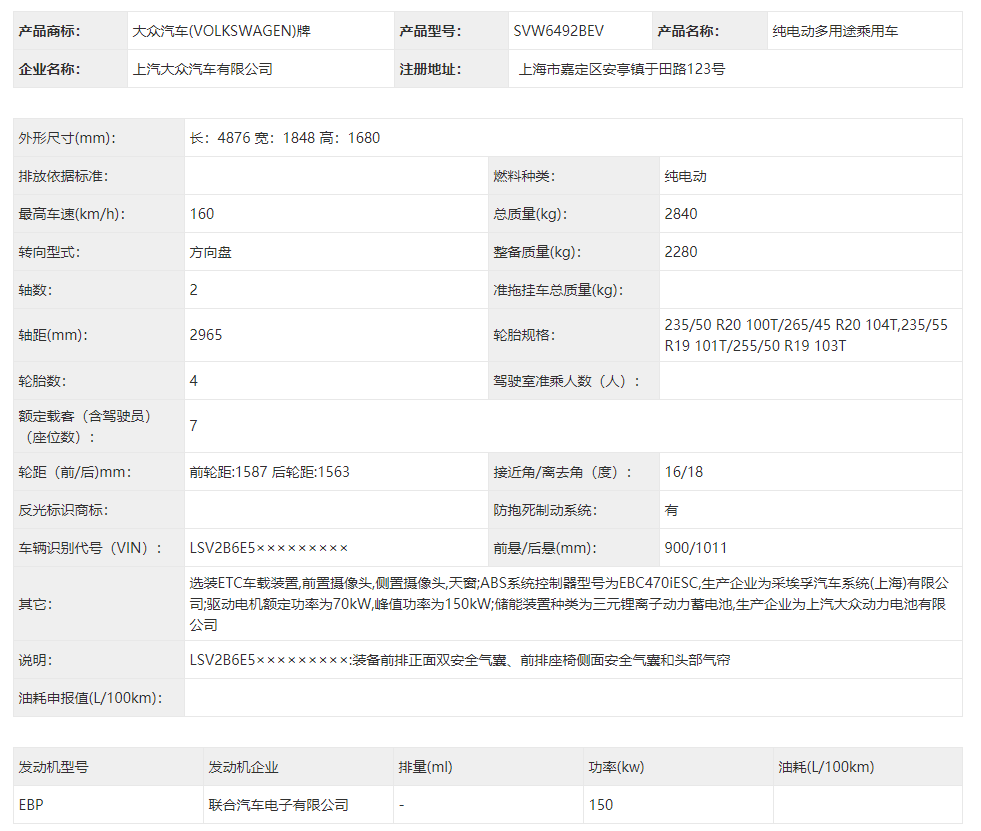
Task: Select the 说明 row label
Action: tap(36, 660)
